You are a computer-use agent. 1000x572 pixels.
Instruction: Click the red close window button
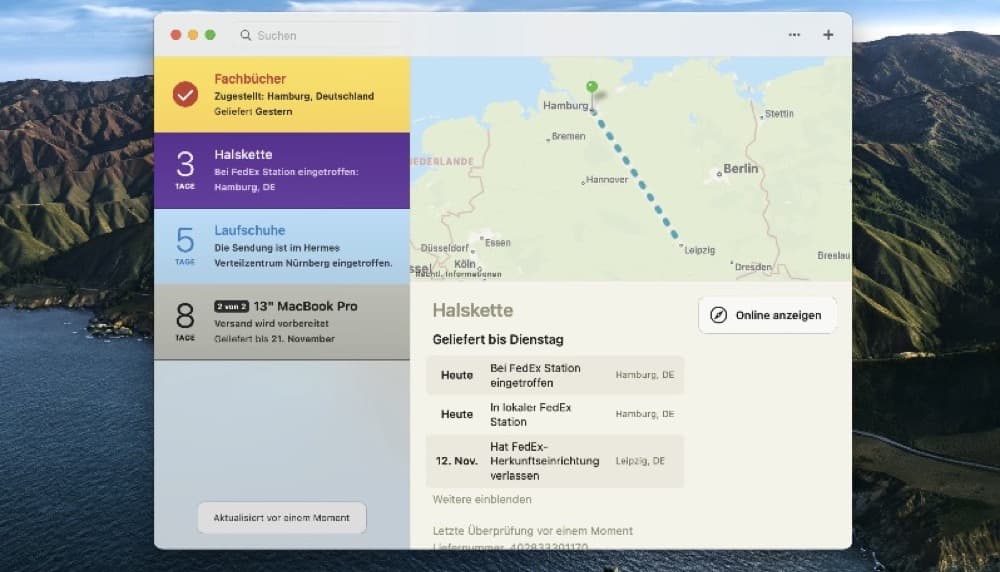tap(176, 35)
